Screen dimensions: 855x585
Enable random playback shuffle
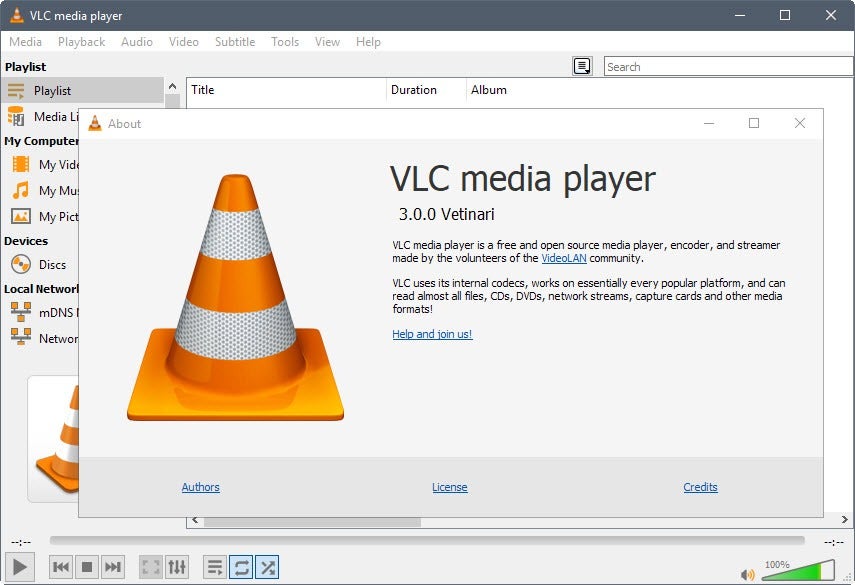coord(266,566)
